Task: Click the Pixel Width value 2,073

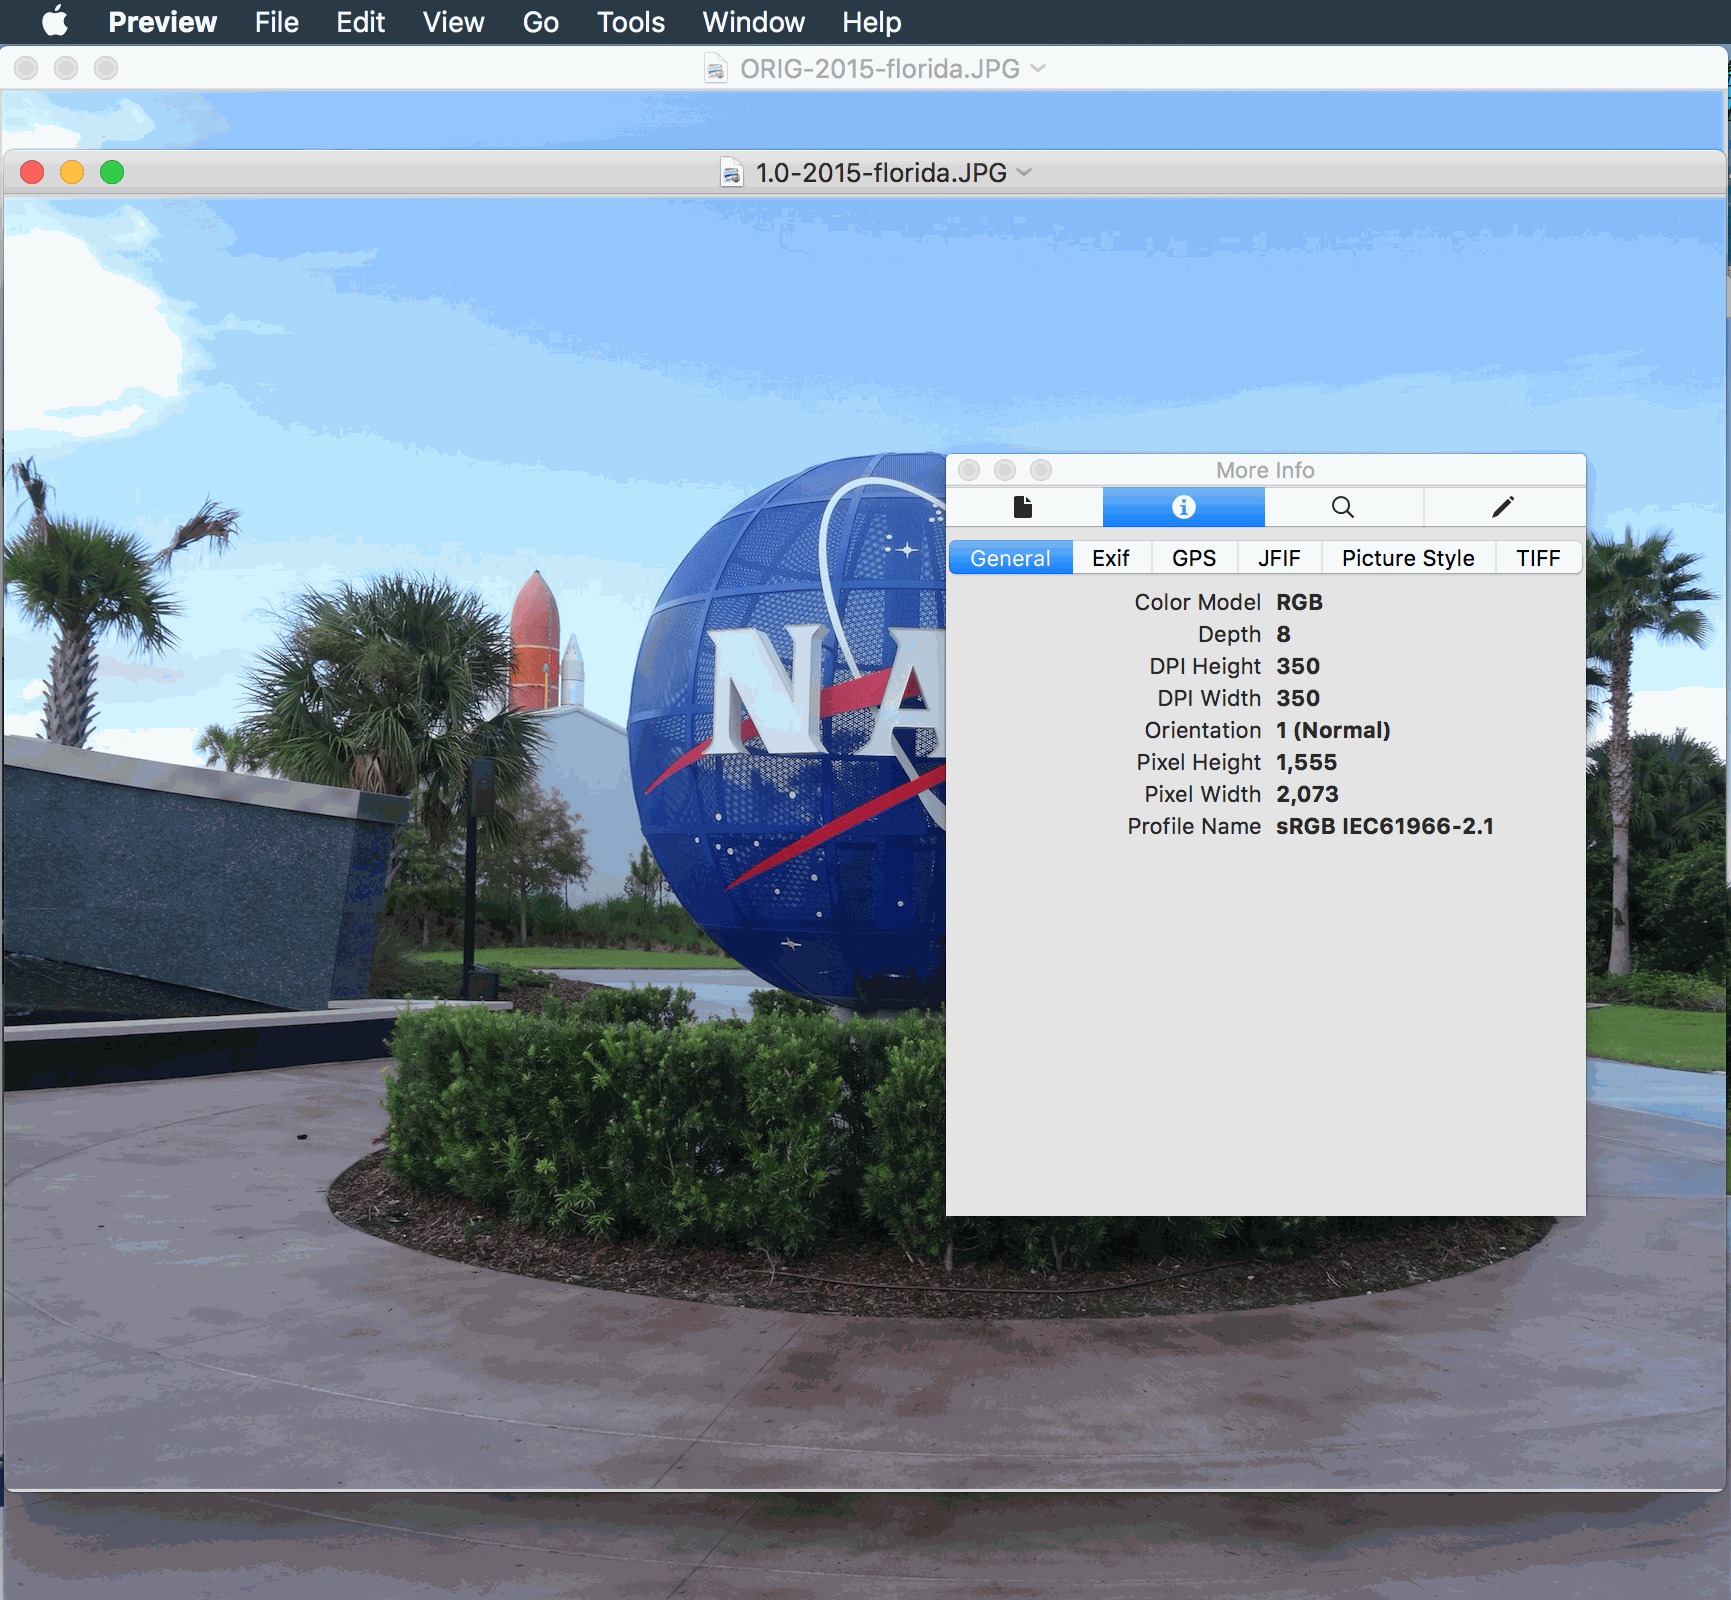Action: [1307, 794]
